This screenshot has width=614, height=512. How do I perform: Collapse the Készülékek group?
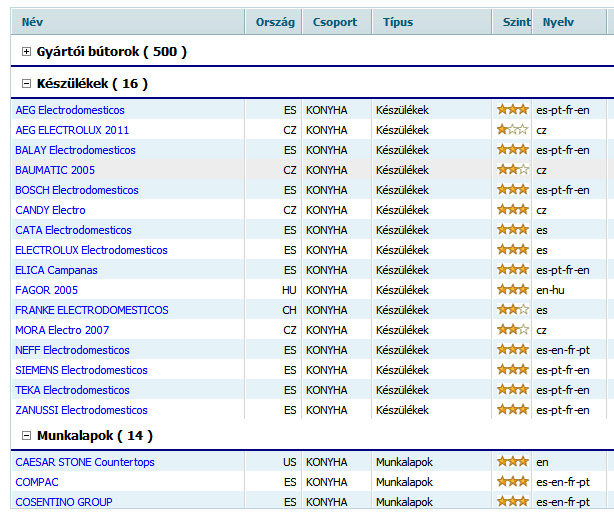point(26,83)
